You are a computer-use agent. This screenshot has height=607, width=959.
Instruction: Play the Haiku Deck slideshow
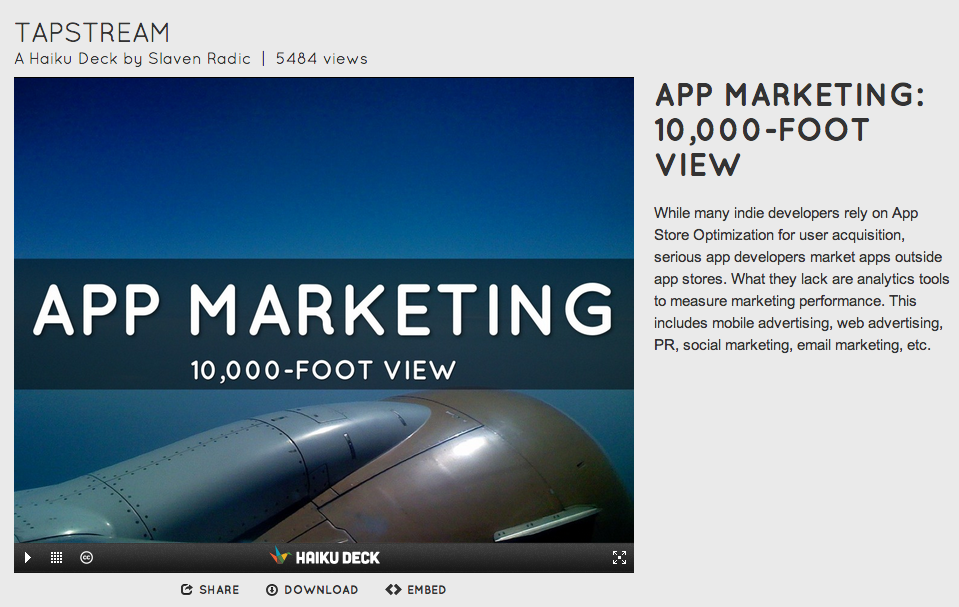[x=28, y=558]
